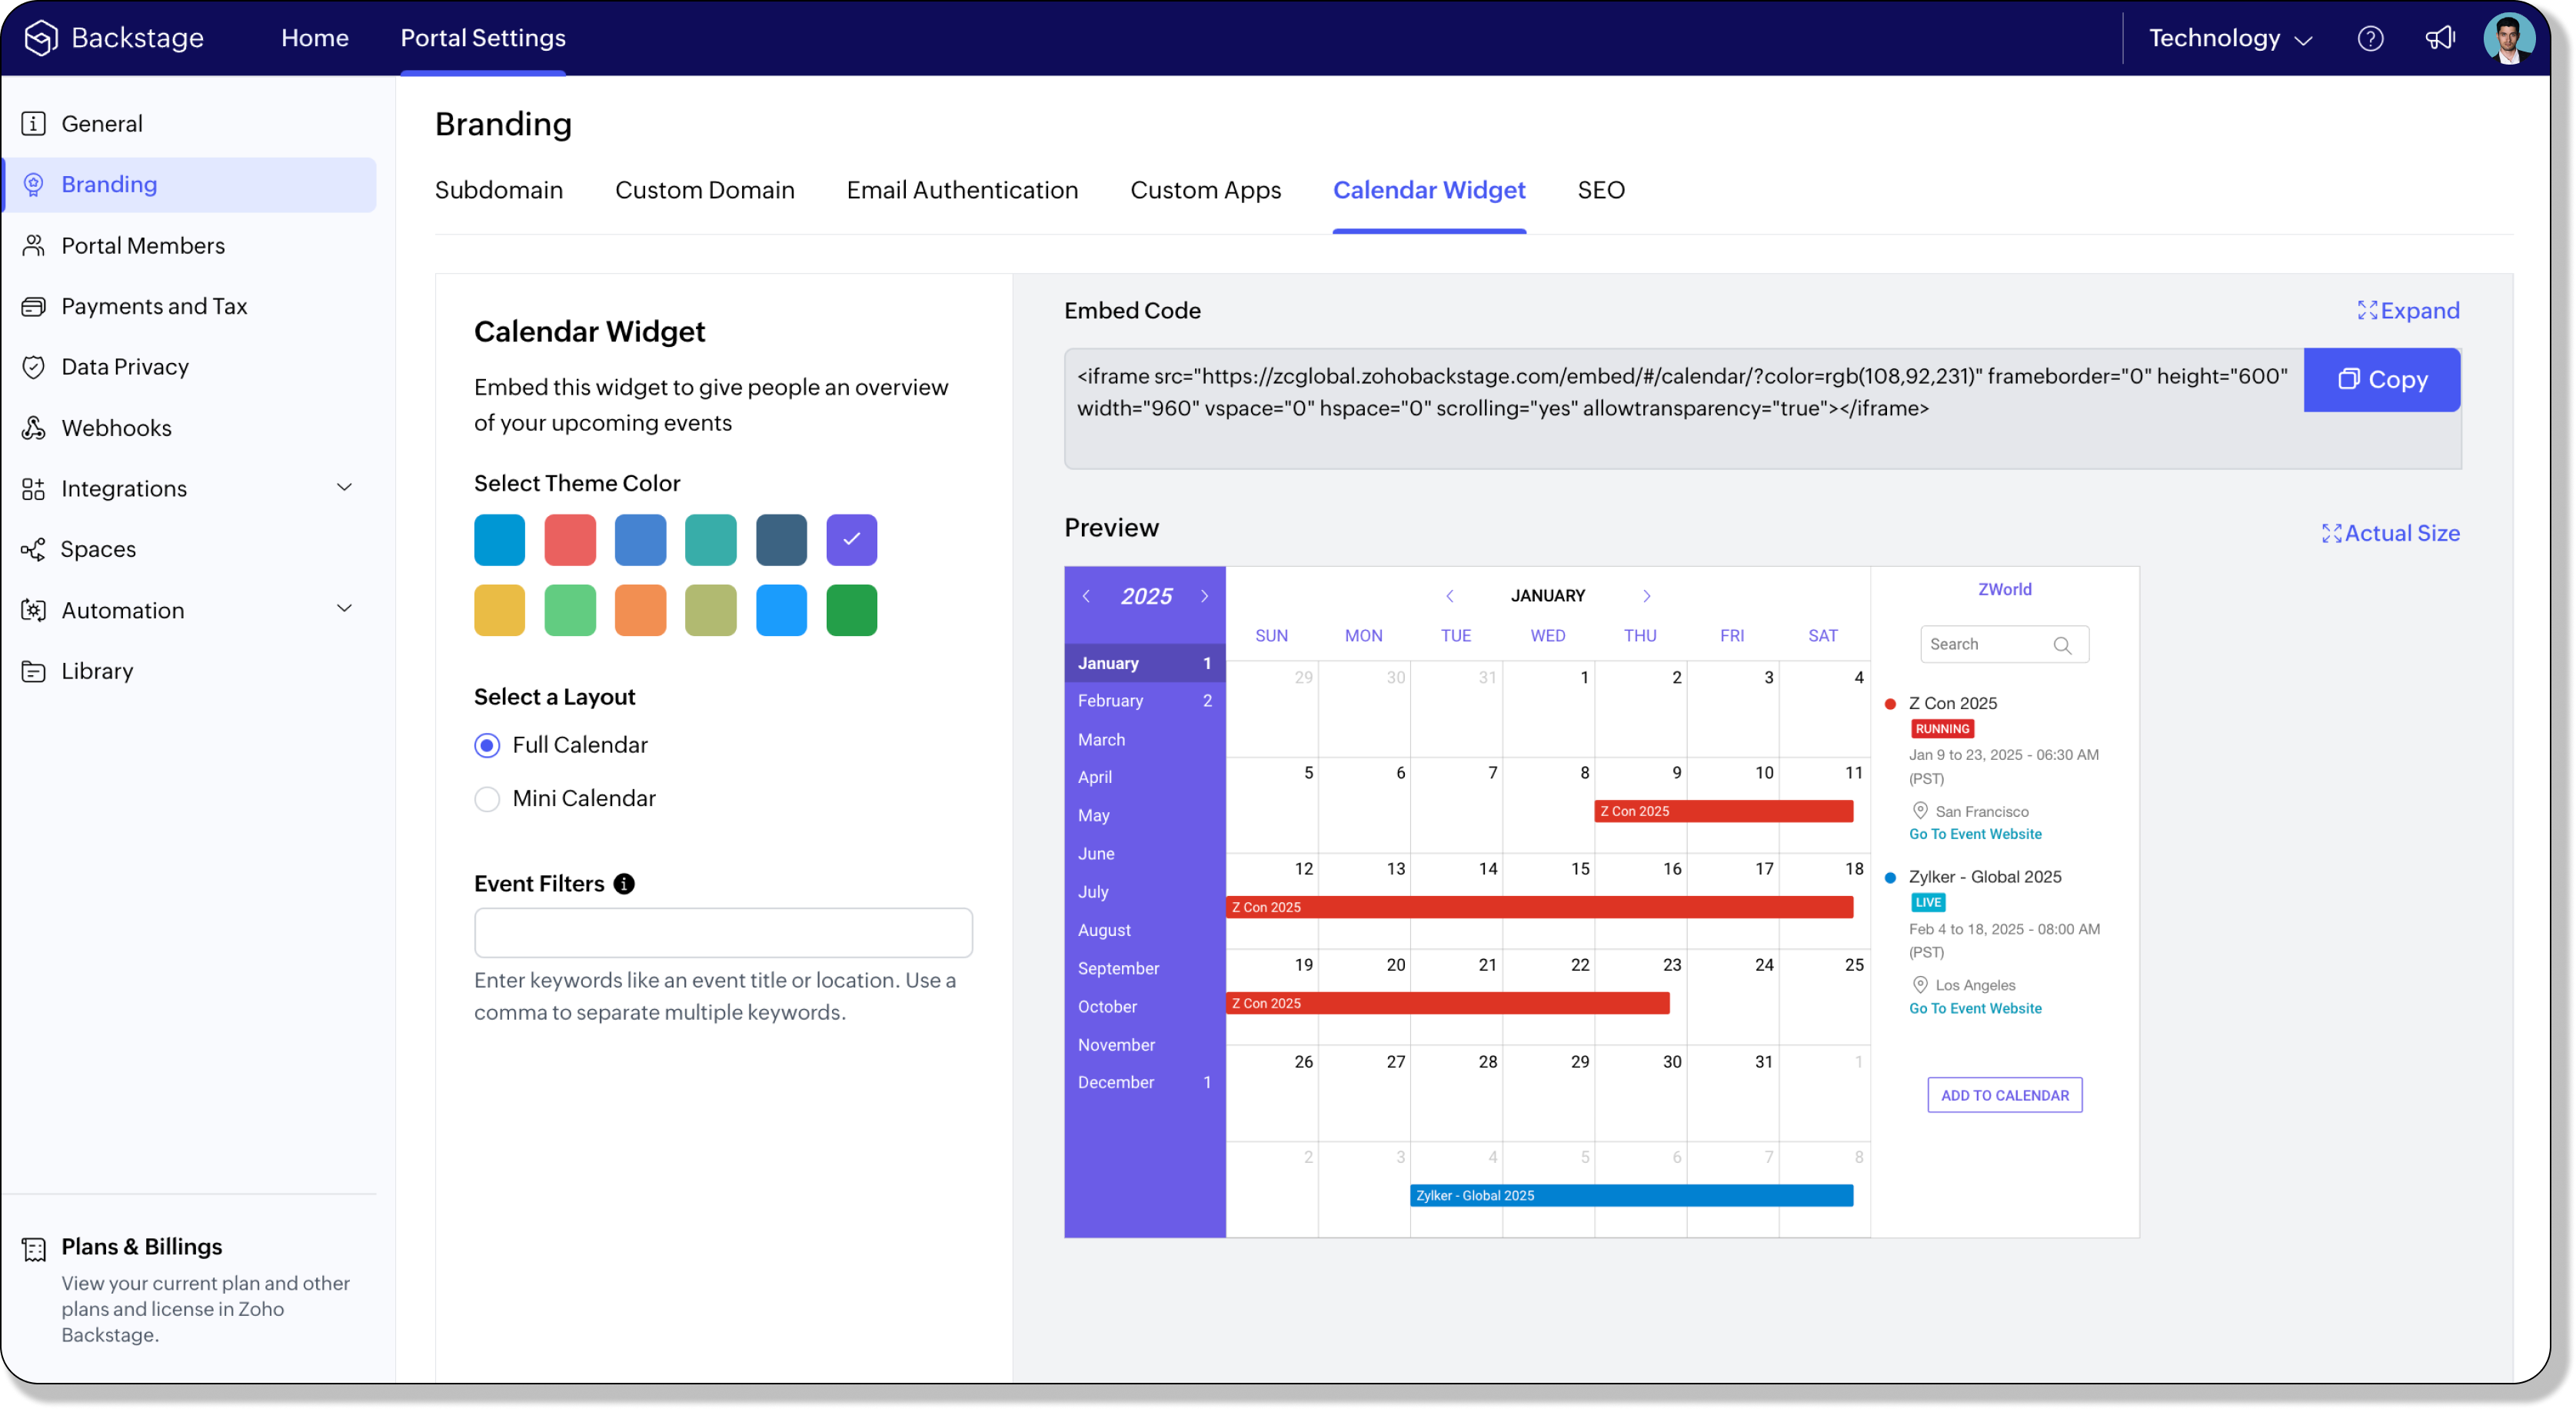Click the Webhooks icon in sidebar
Viewport: 2576px width, 1409px height.
tap(33, 428)
